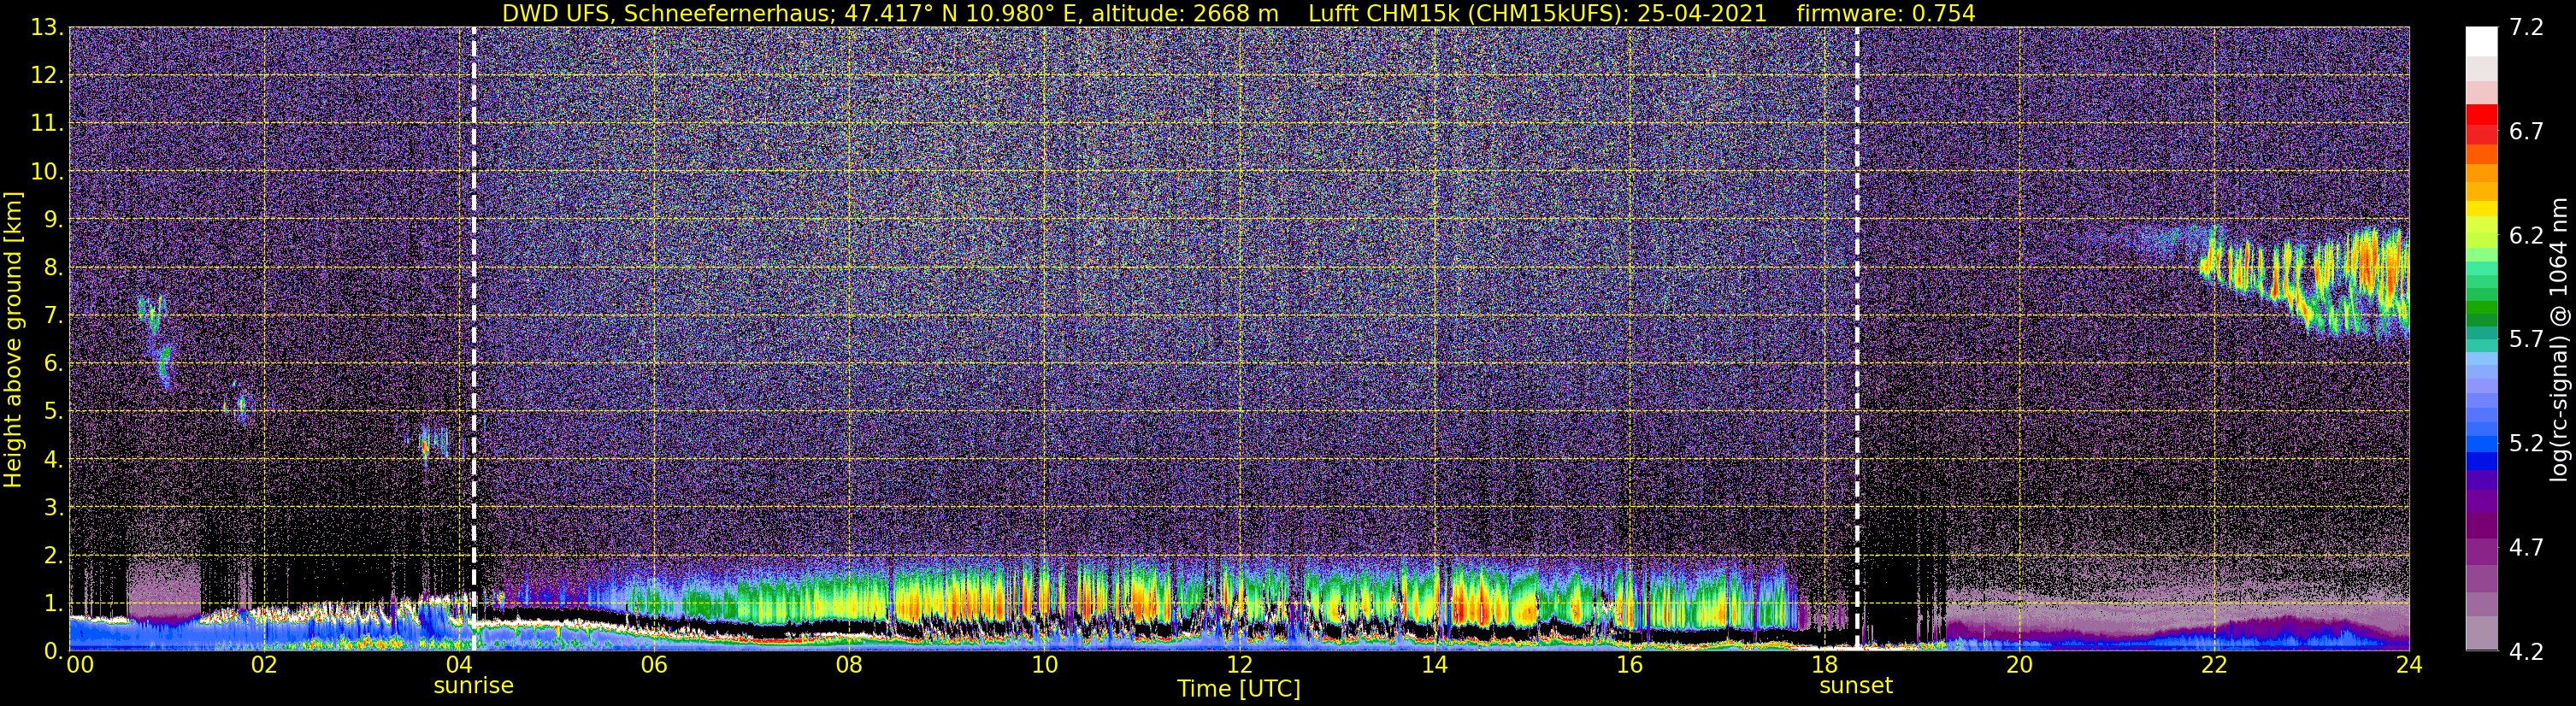
Task: Click the white dashed sunrise line
Action: (x=474, y=338)
